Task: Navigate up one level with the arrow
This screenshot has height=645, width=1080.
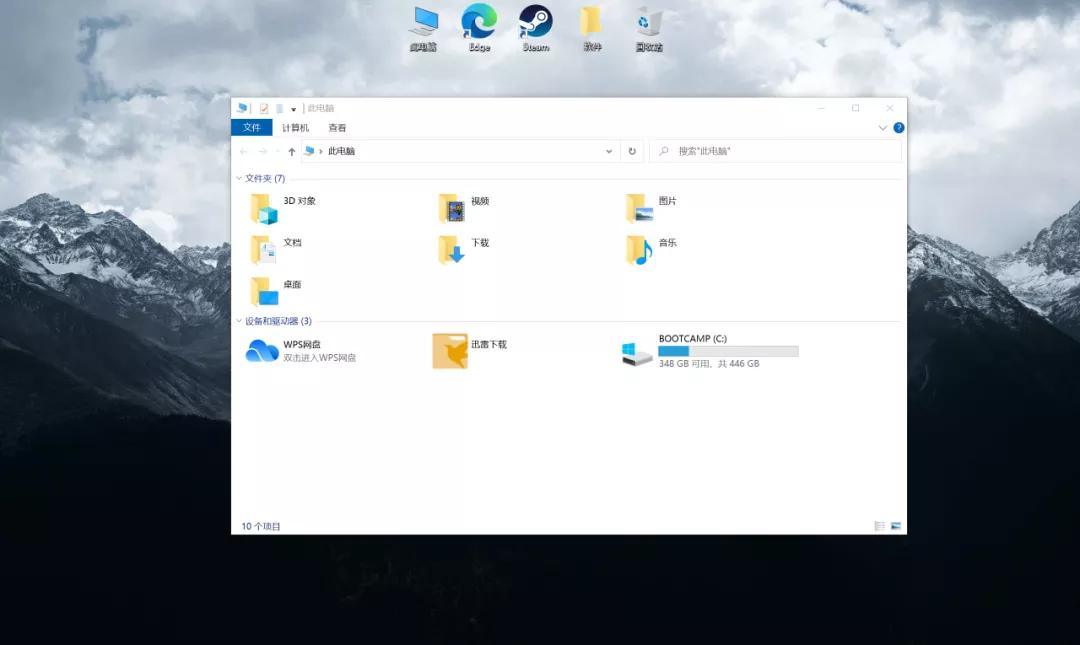Action: [x=291, y=150]
